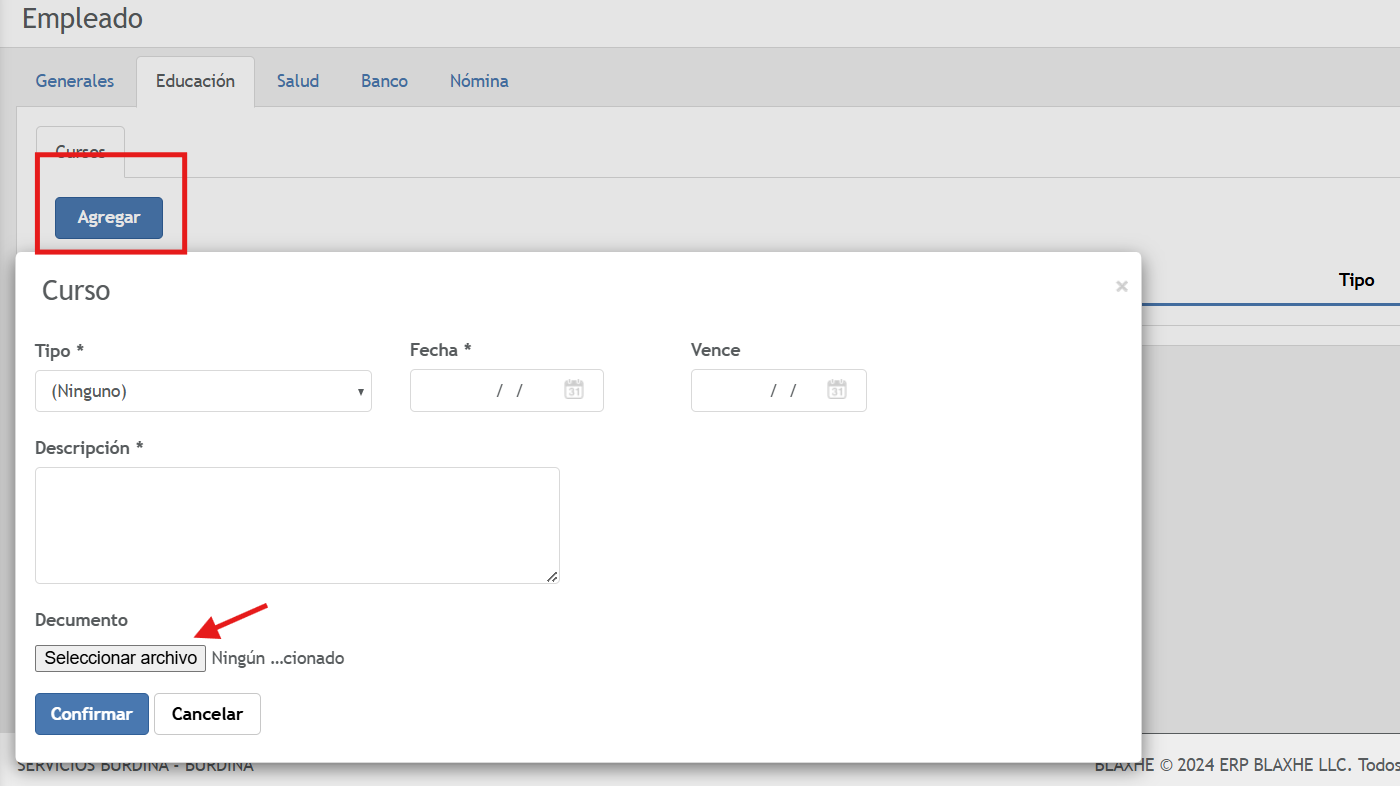Click into the Descripción text area
Viewport: 1400px width, 786px height.
point(297,525)
